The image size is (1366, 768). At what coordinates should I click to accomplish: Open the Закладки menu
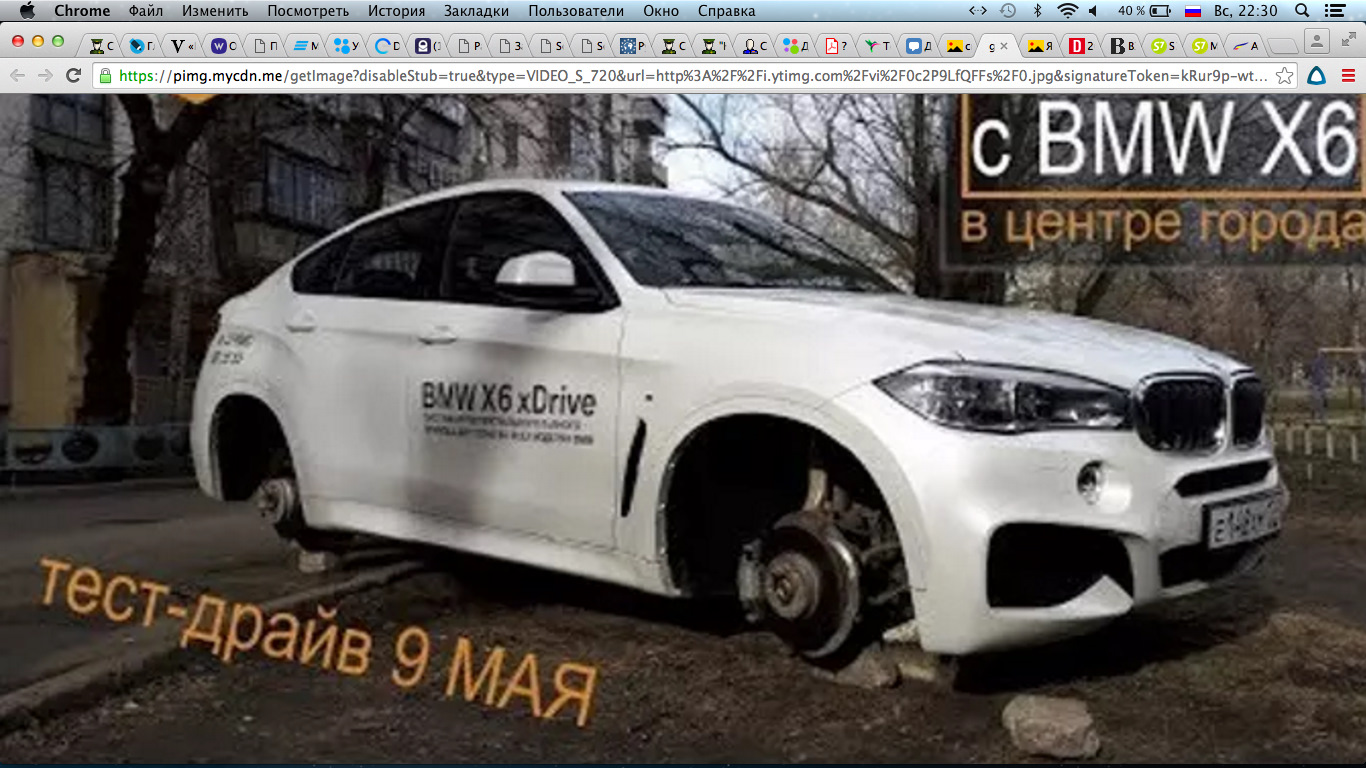[x=476, y=11]
